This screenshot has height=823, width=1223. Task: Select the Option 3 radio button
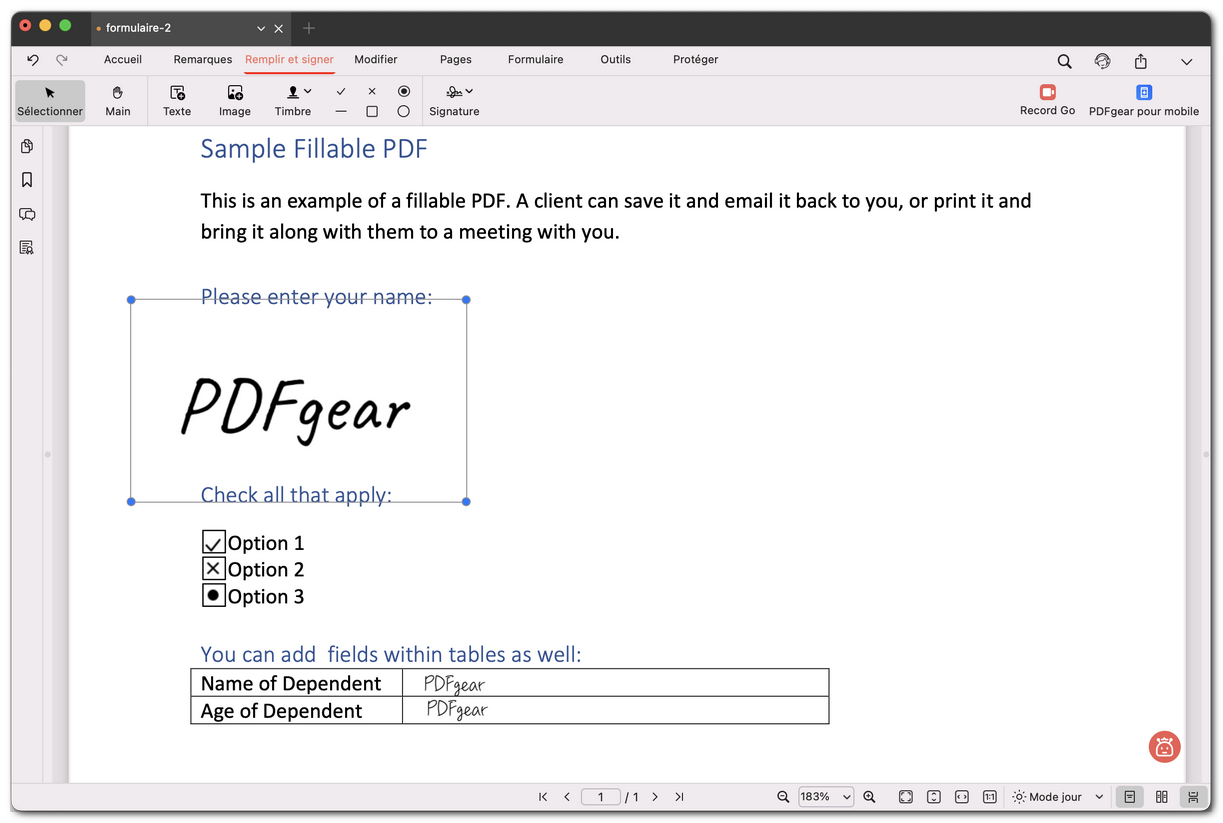coord(214,596)
